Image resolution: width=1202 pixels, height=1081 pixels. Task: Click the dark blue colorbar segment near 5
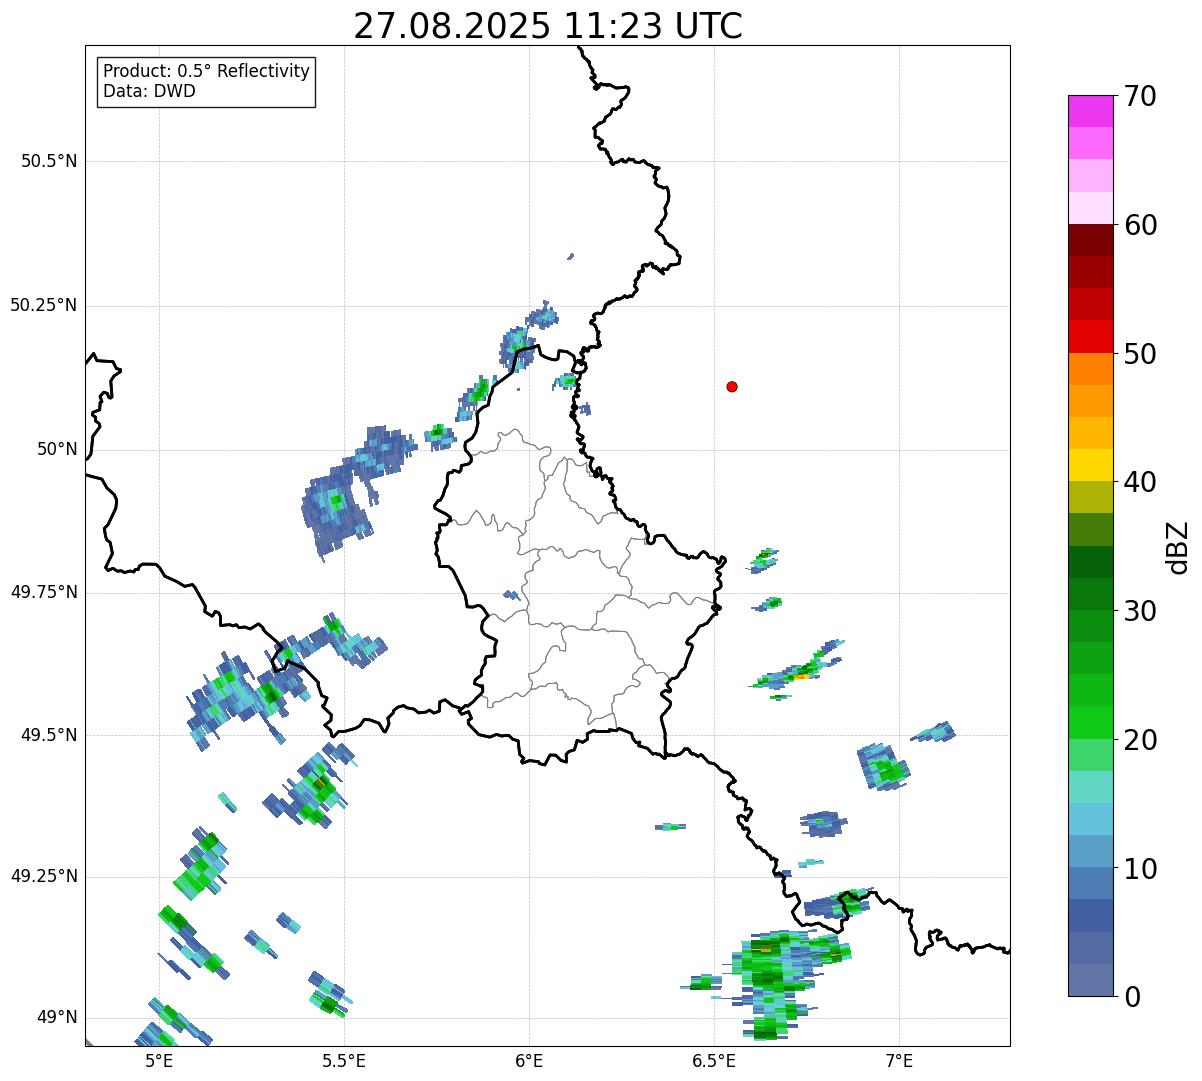click(x=1090, y=915)
